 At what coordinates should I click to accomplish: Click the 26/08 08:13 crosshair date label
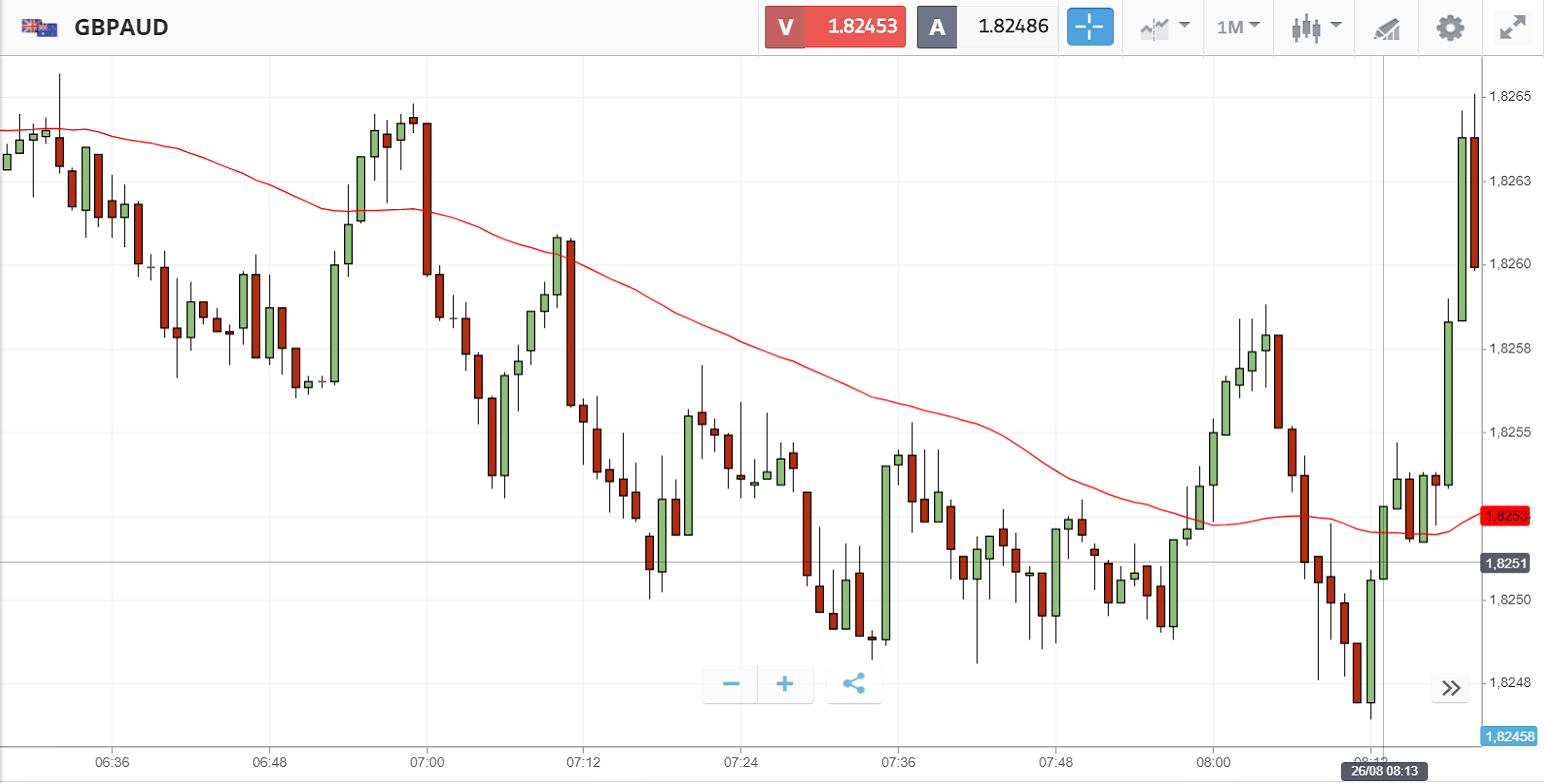coord(1384,771)
